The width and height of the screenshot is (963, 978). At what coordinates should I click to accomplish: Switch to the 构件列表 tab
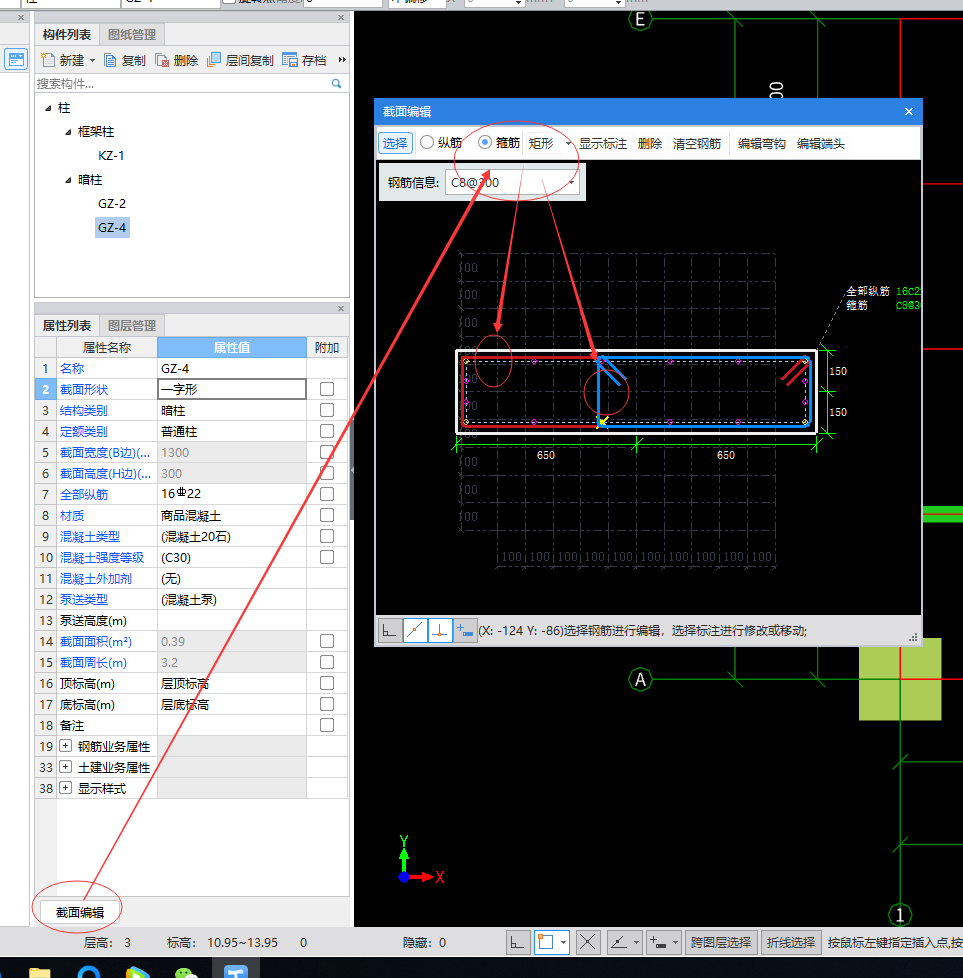(67, 34)
